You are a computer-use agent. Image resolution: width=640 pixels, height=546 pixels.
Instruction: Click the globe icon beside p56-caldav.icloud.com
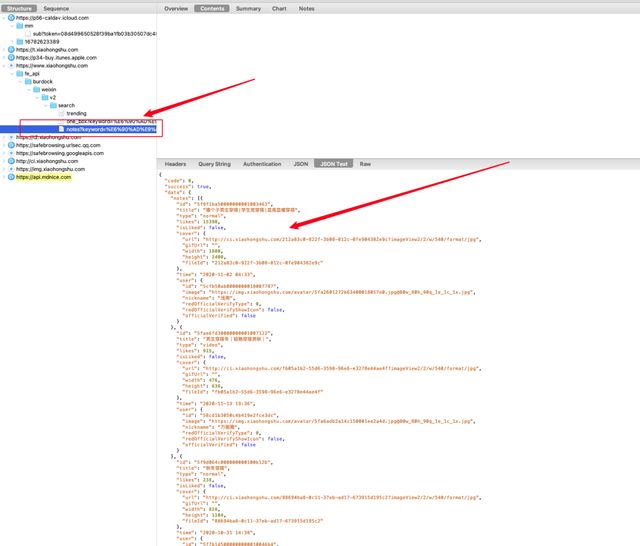coord(11,18)
